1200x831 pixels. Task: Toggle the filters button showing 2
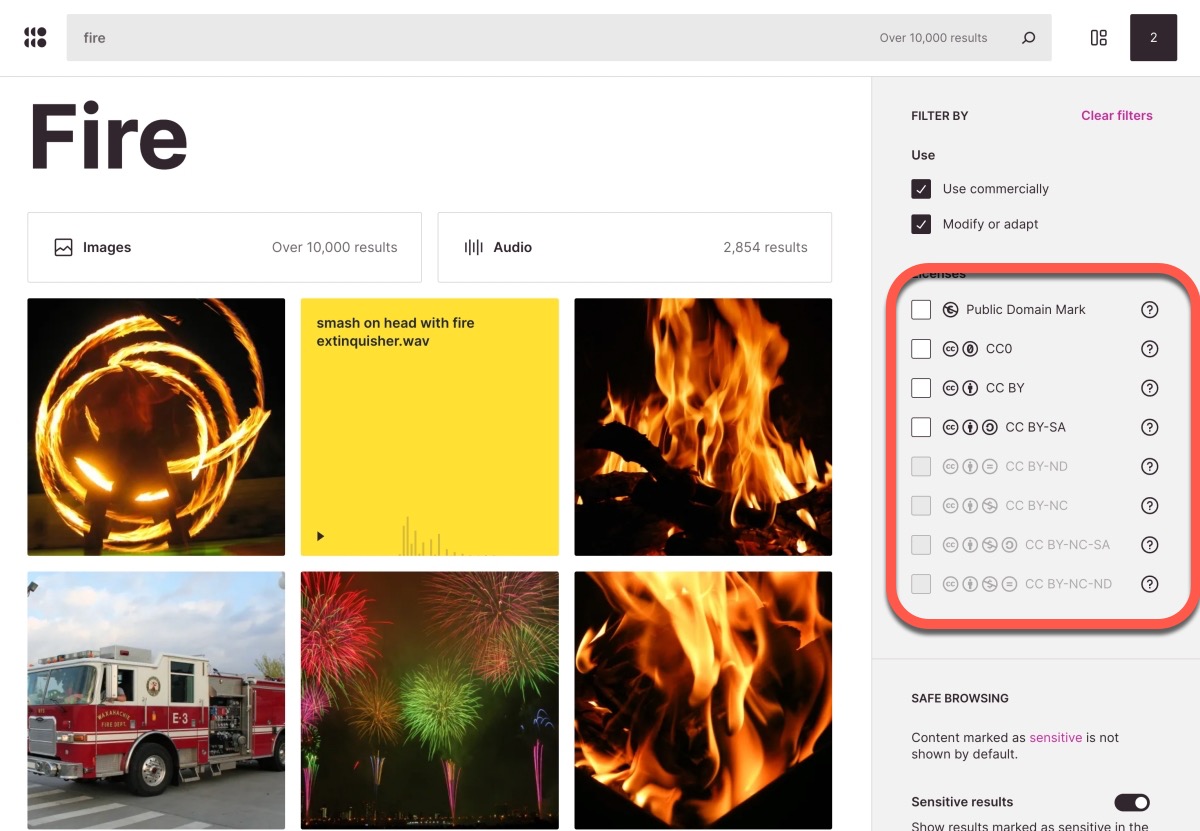point(1153,38)
